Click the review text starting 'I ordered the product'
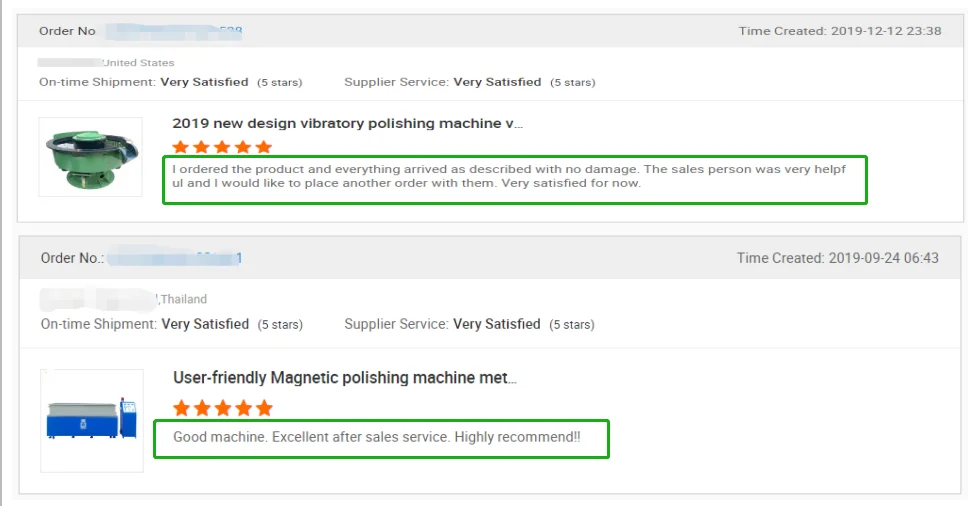976x506 pixels. click(509, 176)
